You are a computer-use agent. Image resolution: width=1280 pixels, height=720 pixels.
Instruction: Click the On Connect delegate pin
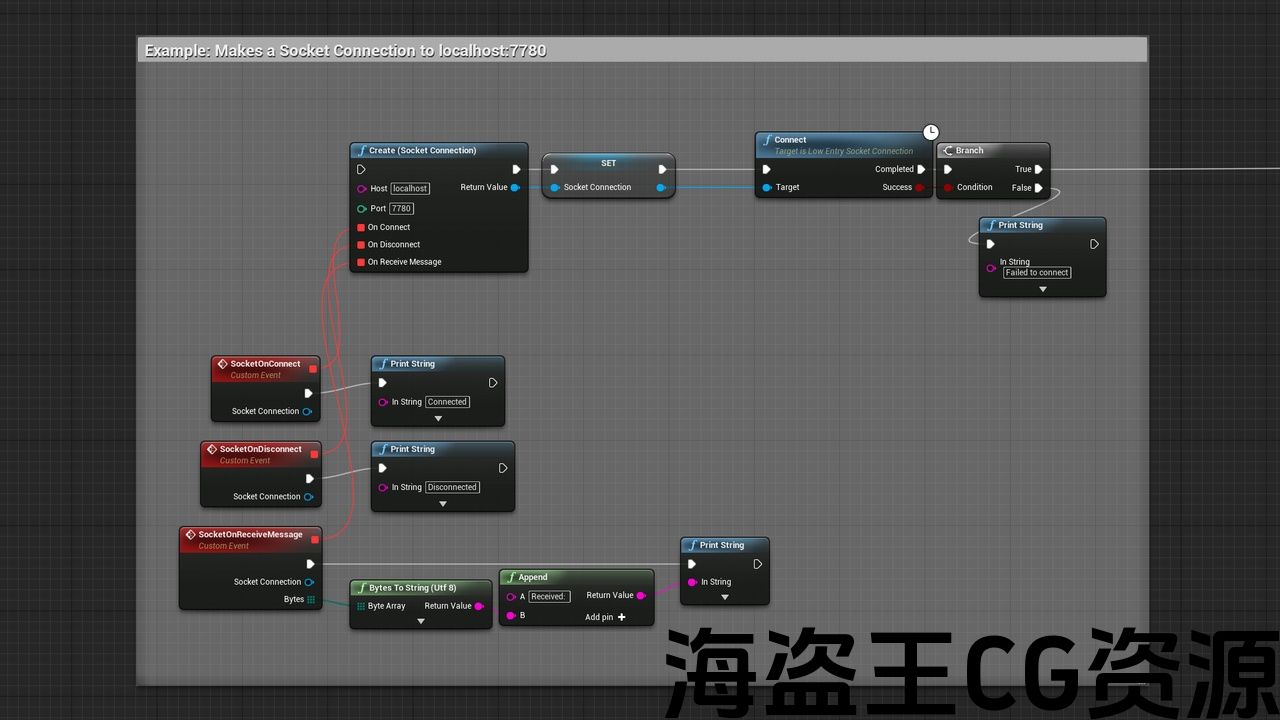[x=361, y=227]
